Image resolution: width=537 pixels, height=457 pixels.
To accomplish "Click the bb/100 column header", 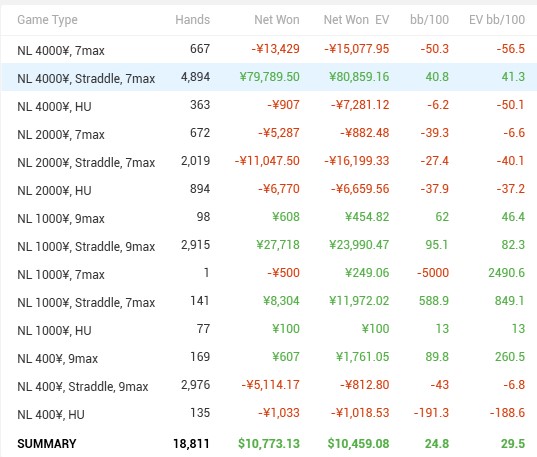I will pyautogui.click(x=429, y=20).
